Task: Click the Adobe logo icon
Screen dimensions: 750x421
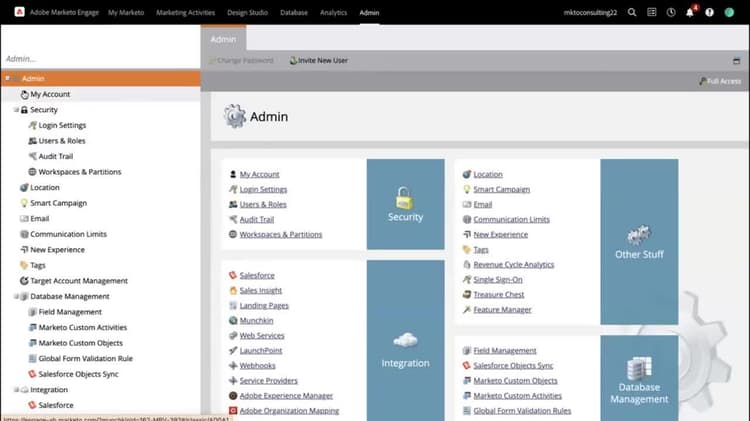Action: [20, 12]
